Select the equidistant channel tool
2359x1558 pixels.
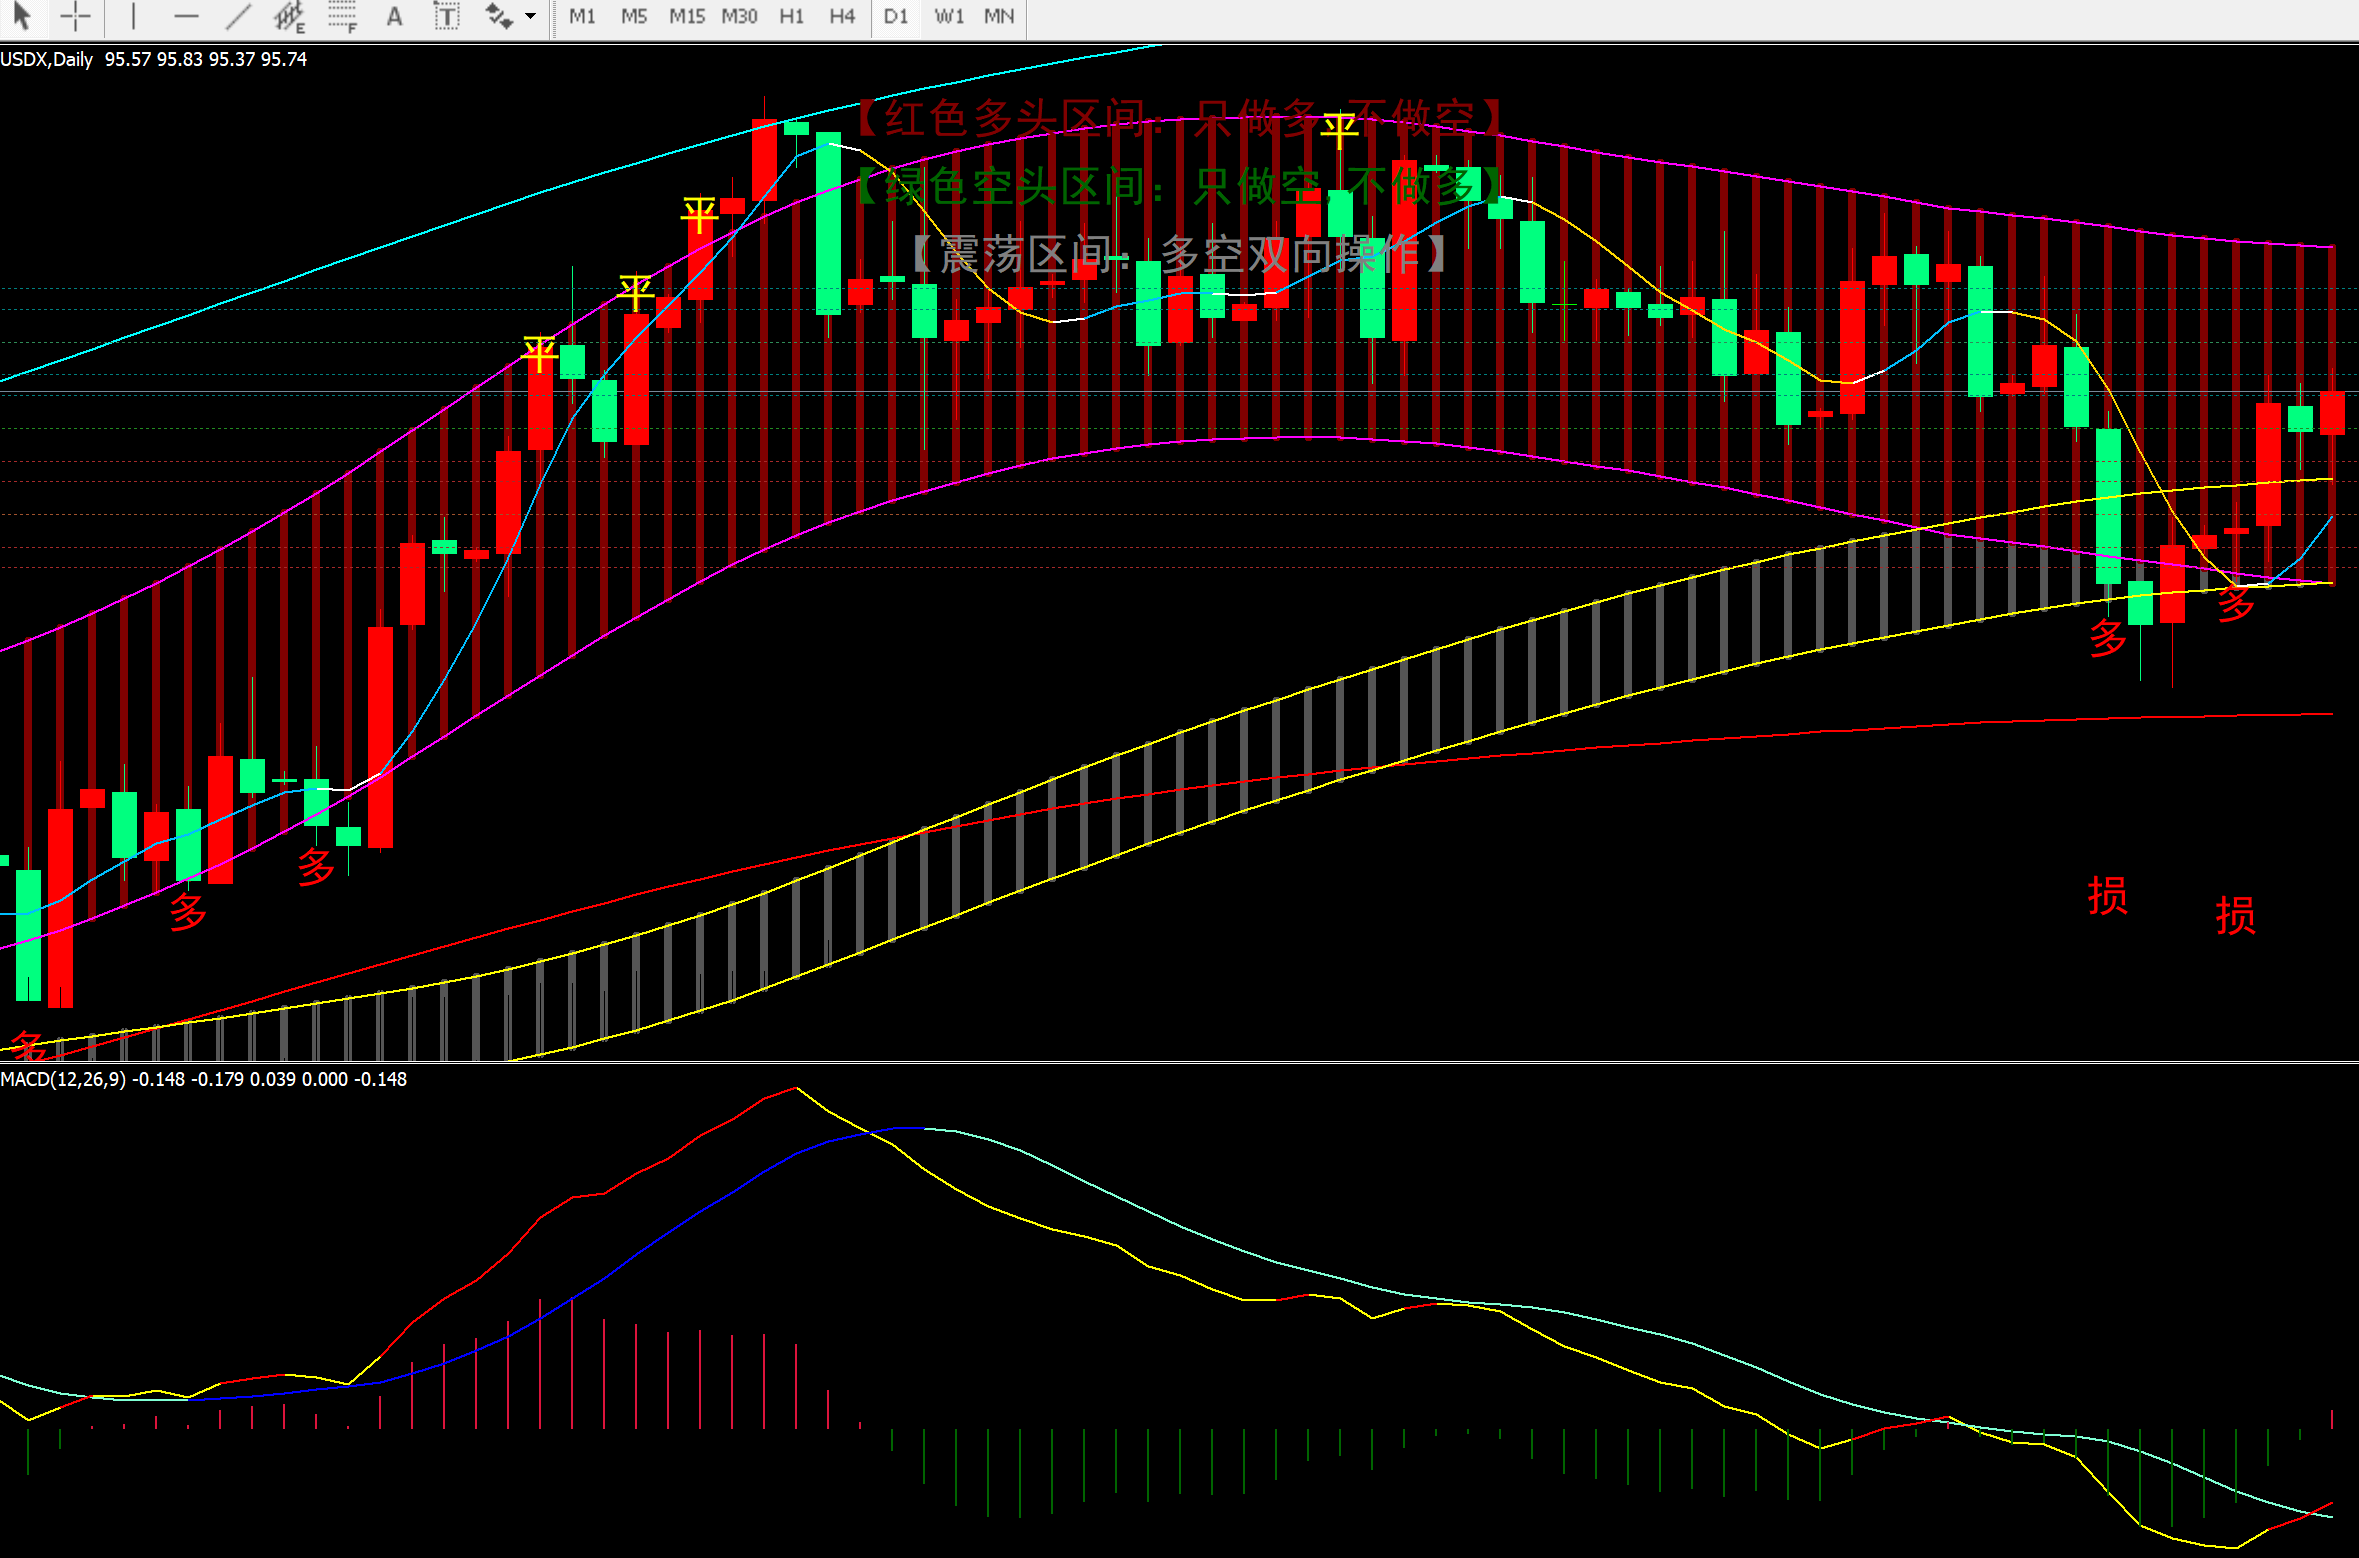point(290,16)
